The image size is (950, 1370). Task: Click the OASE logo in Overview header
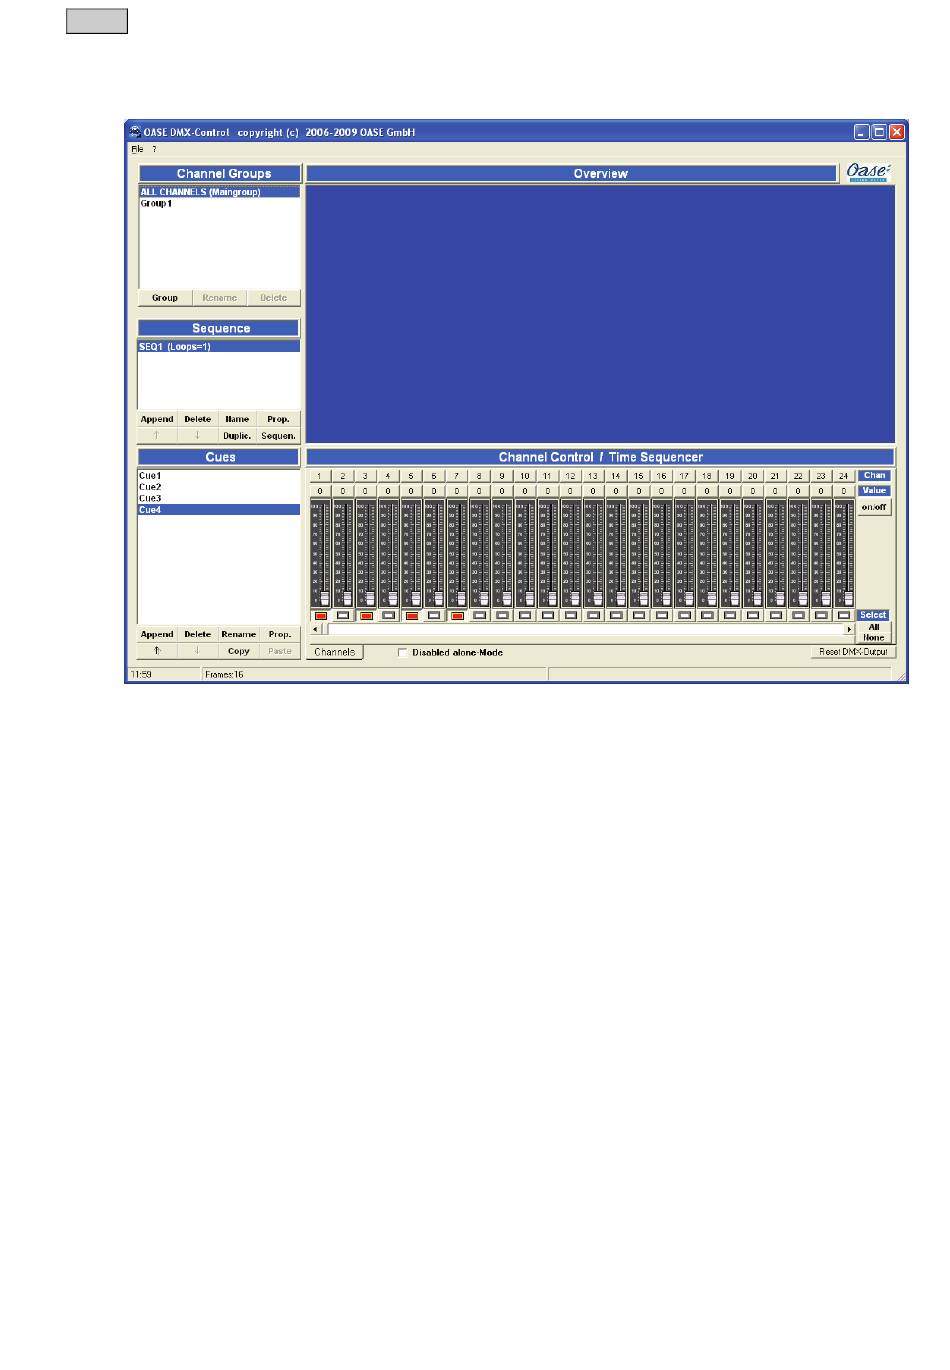(867, 172)
